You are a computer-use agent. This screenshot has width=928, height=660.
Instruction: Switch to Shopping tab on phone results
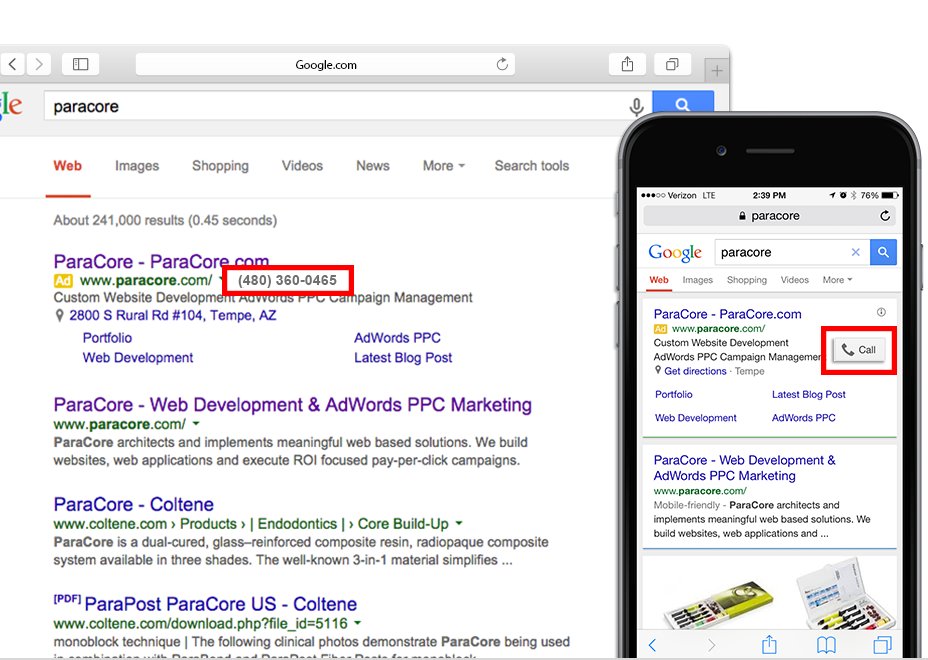tap(746, 280)
